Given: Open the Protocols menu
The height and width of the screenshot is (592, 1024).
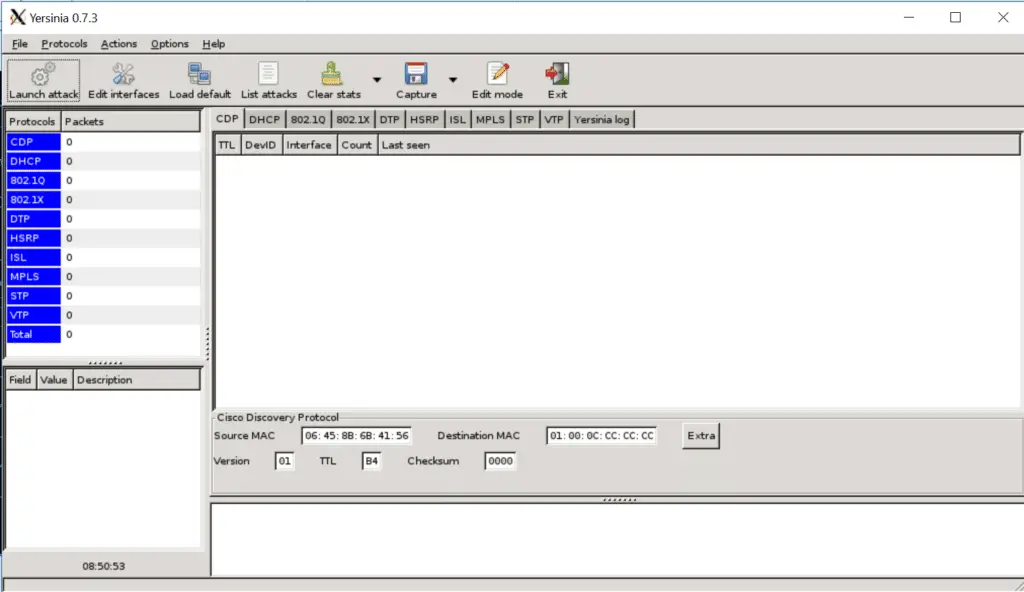Looking at the screenshot, I should coord(64,44).
